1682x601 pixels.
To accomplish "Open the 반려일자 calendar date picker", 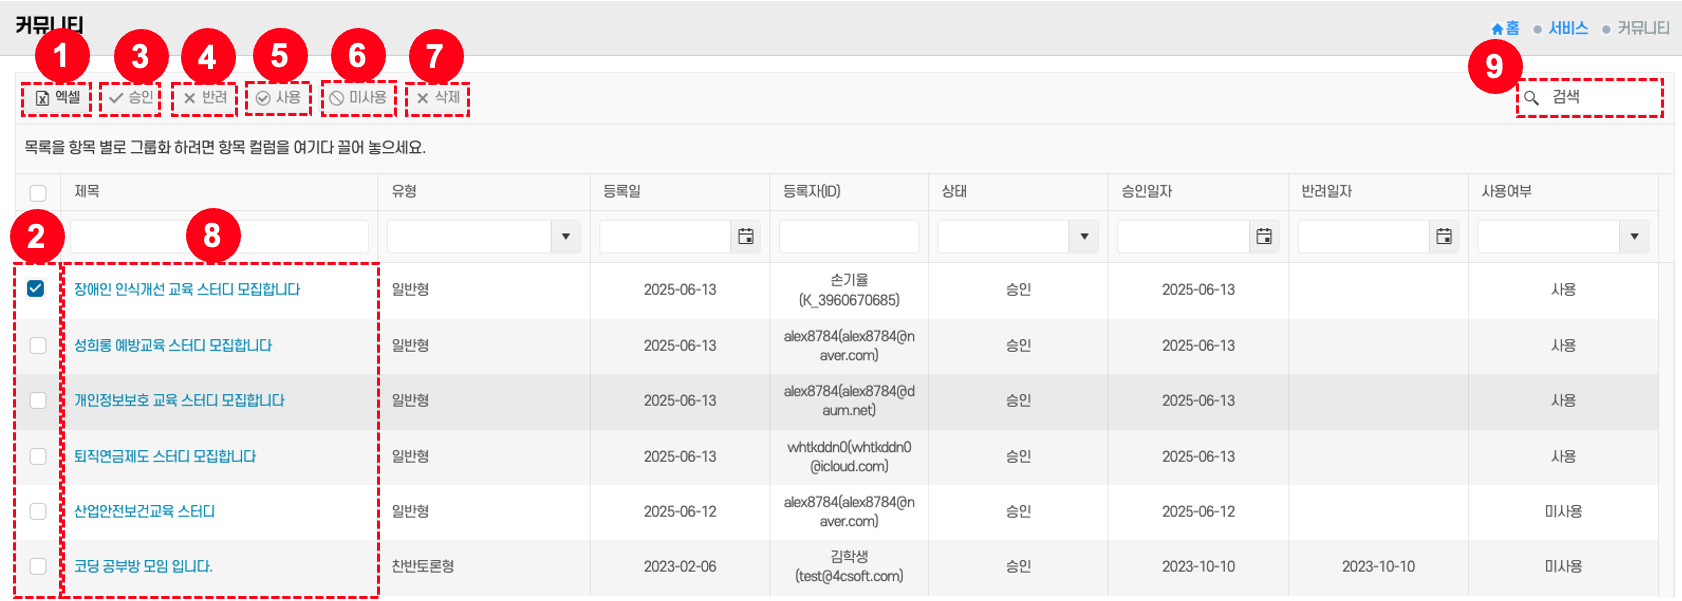I will [x=1444, y=237].
